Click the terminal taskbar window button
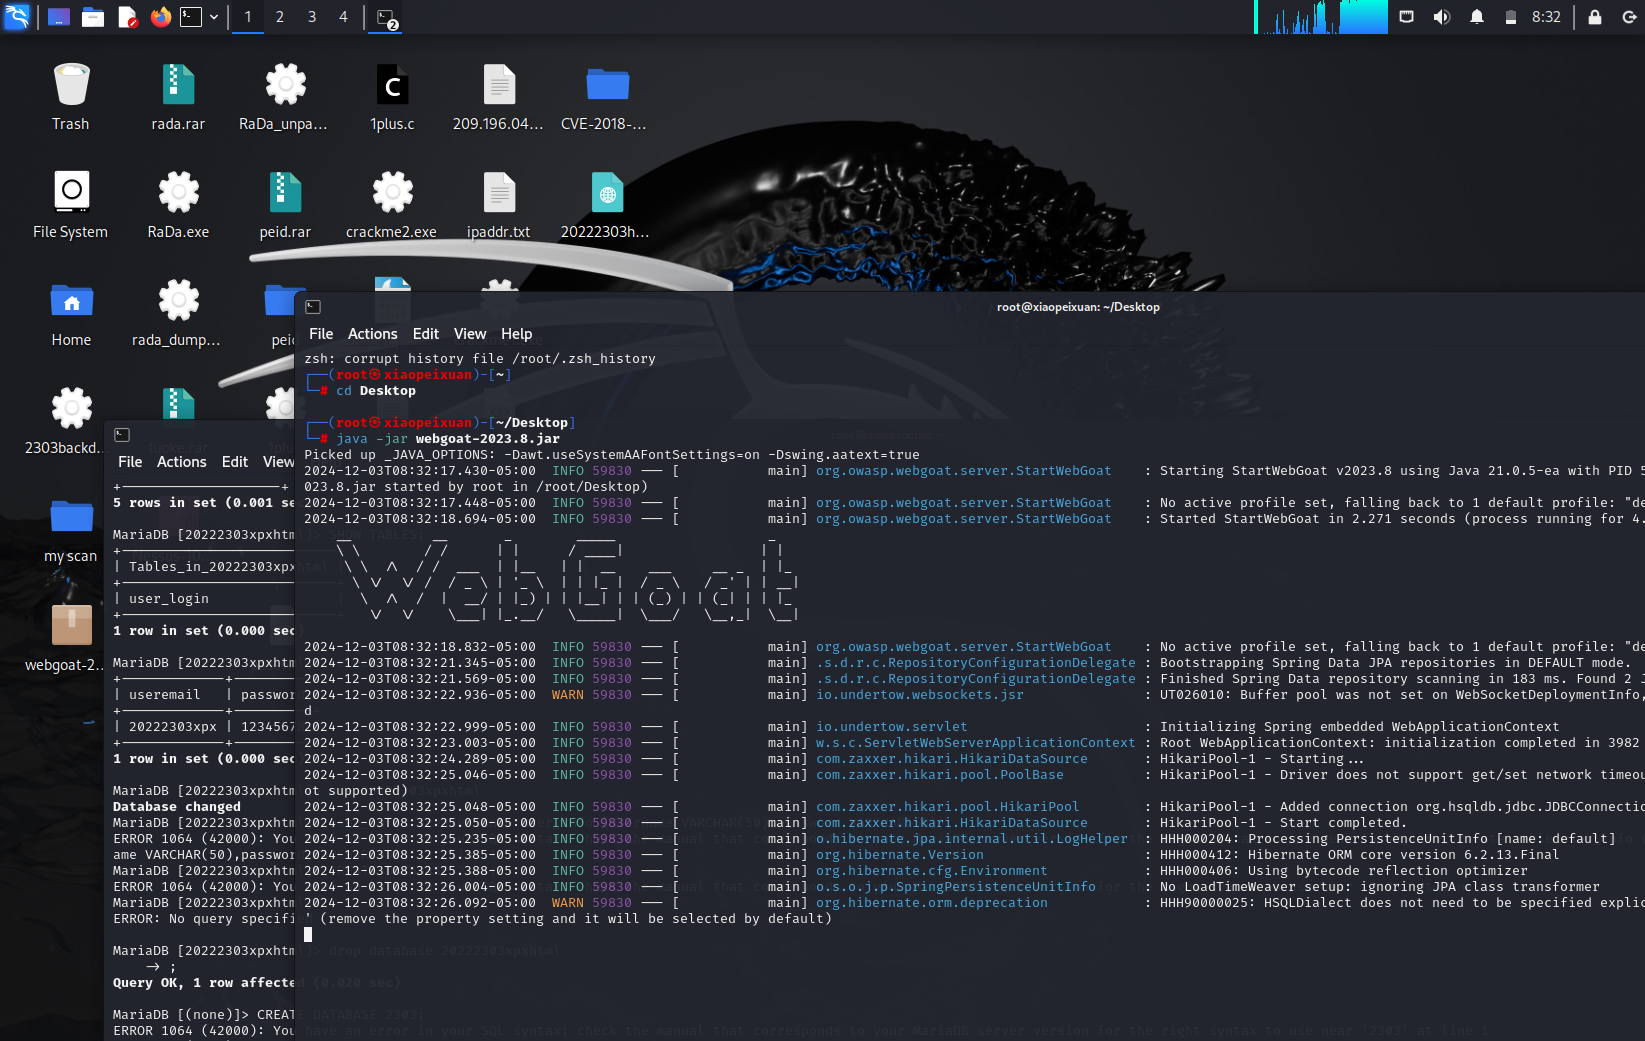The width and height of the screenshot is (1645, 1041). pos(387,17)
